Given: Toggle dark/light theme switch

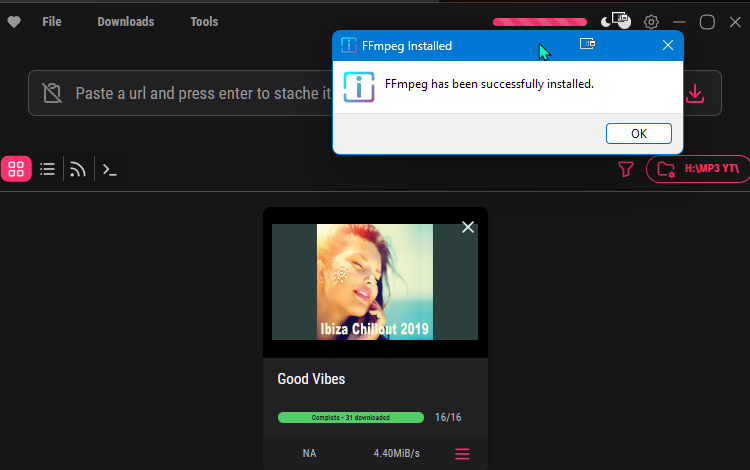Looking at the screenshot, I should 616,21.
